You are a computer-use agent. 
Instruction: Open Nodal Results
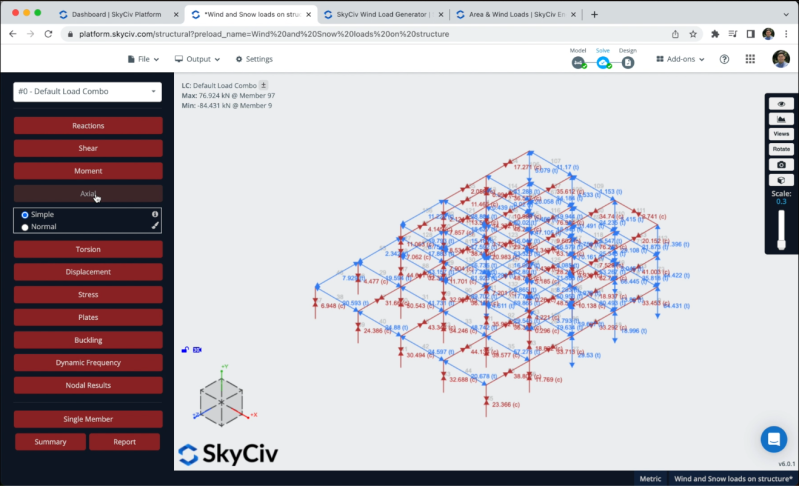point(88,386)
